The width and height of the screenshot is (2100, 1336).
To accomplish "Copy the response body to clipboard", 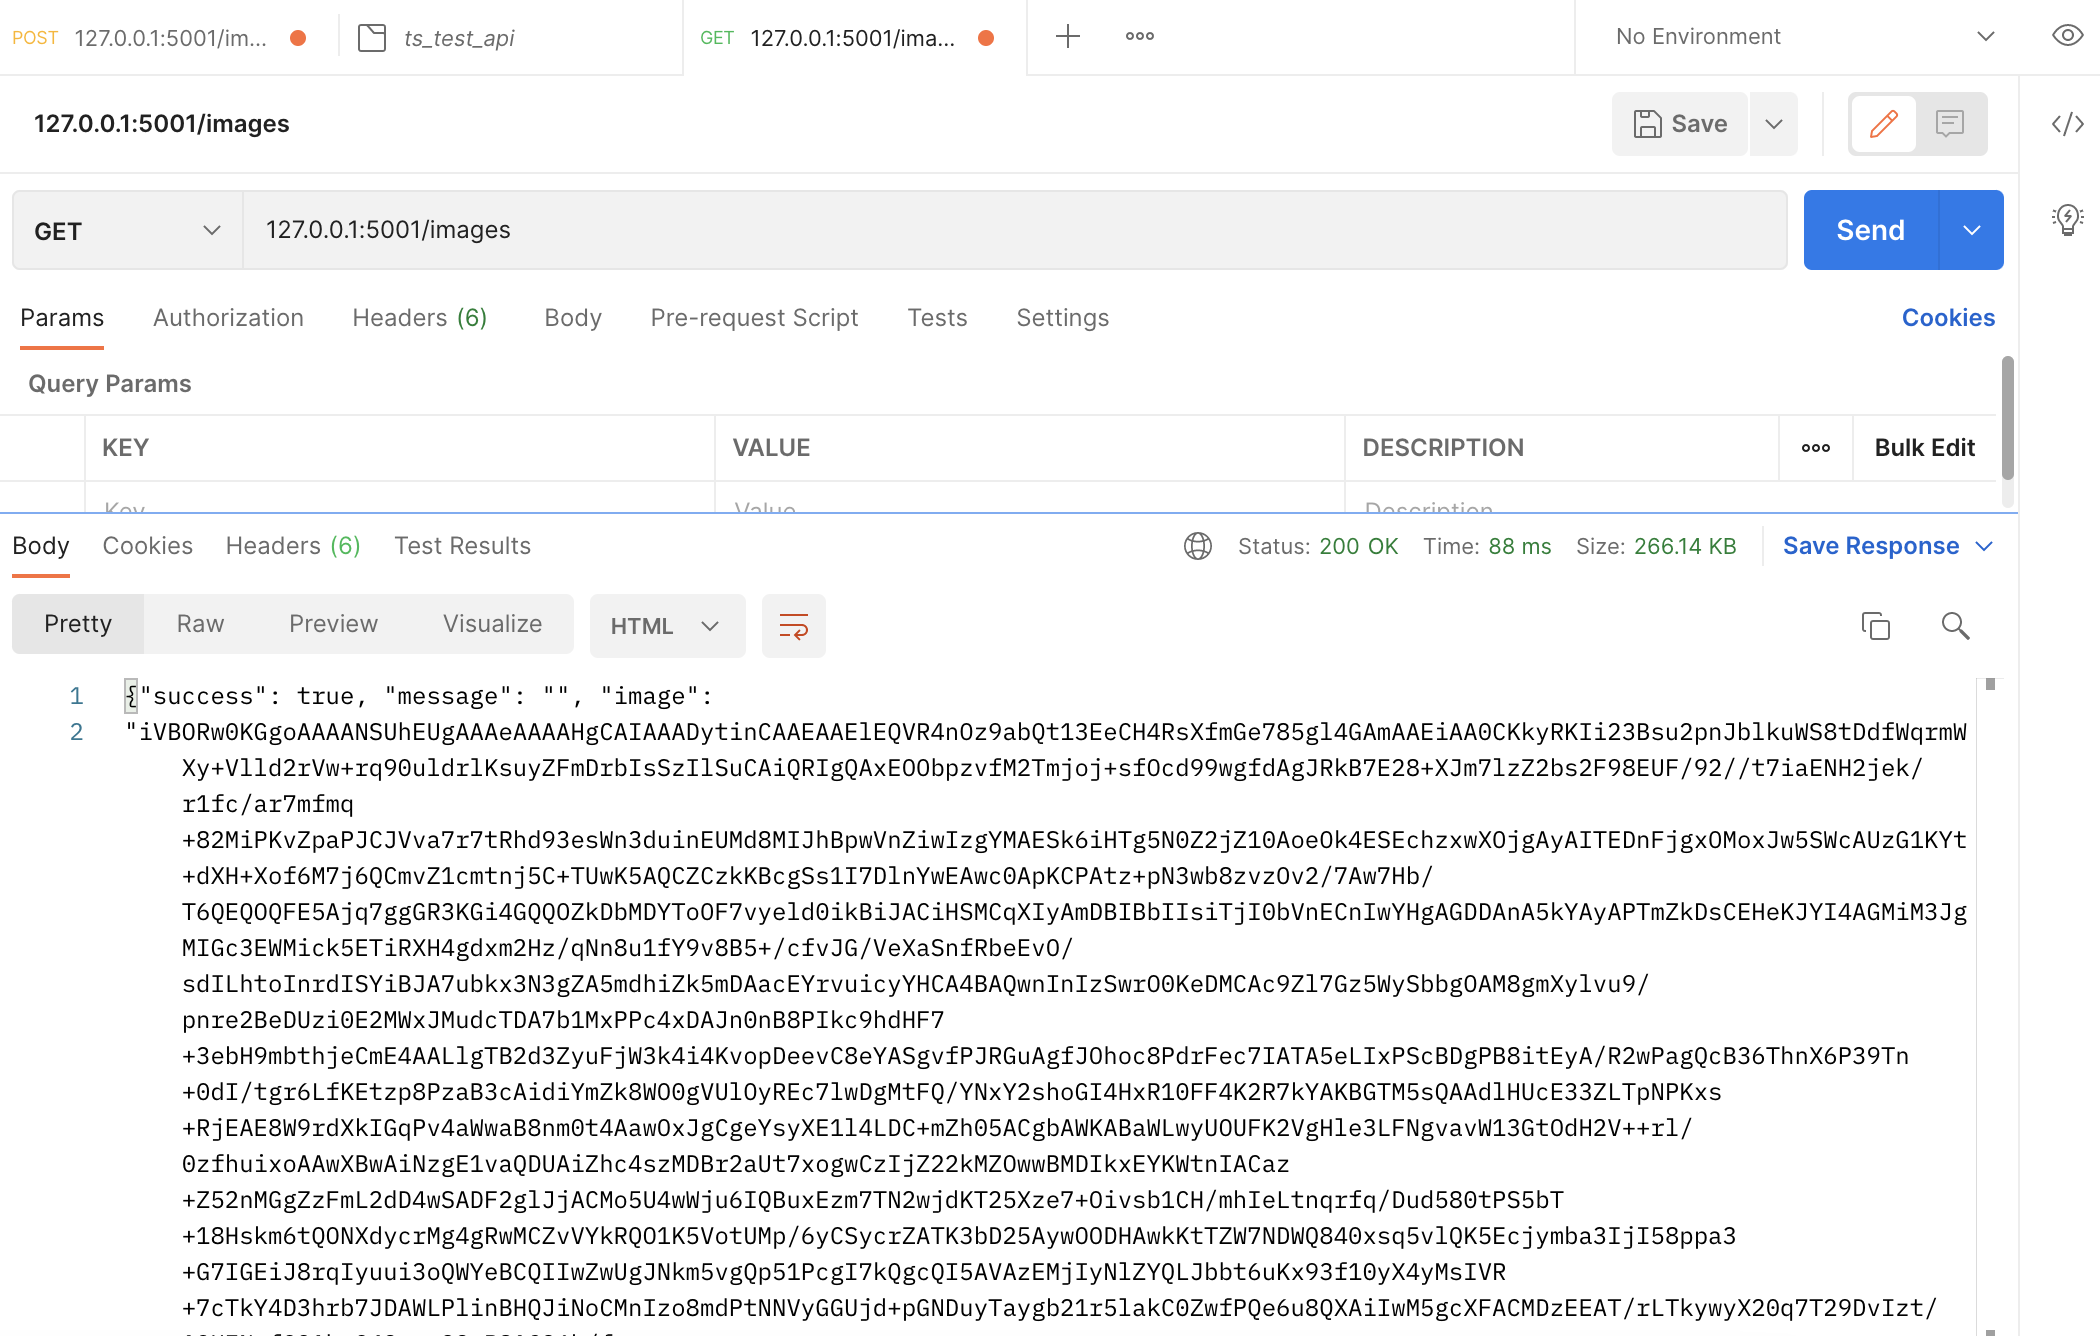I will [x=1876, y=625].
